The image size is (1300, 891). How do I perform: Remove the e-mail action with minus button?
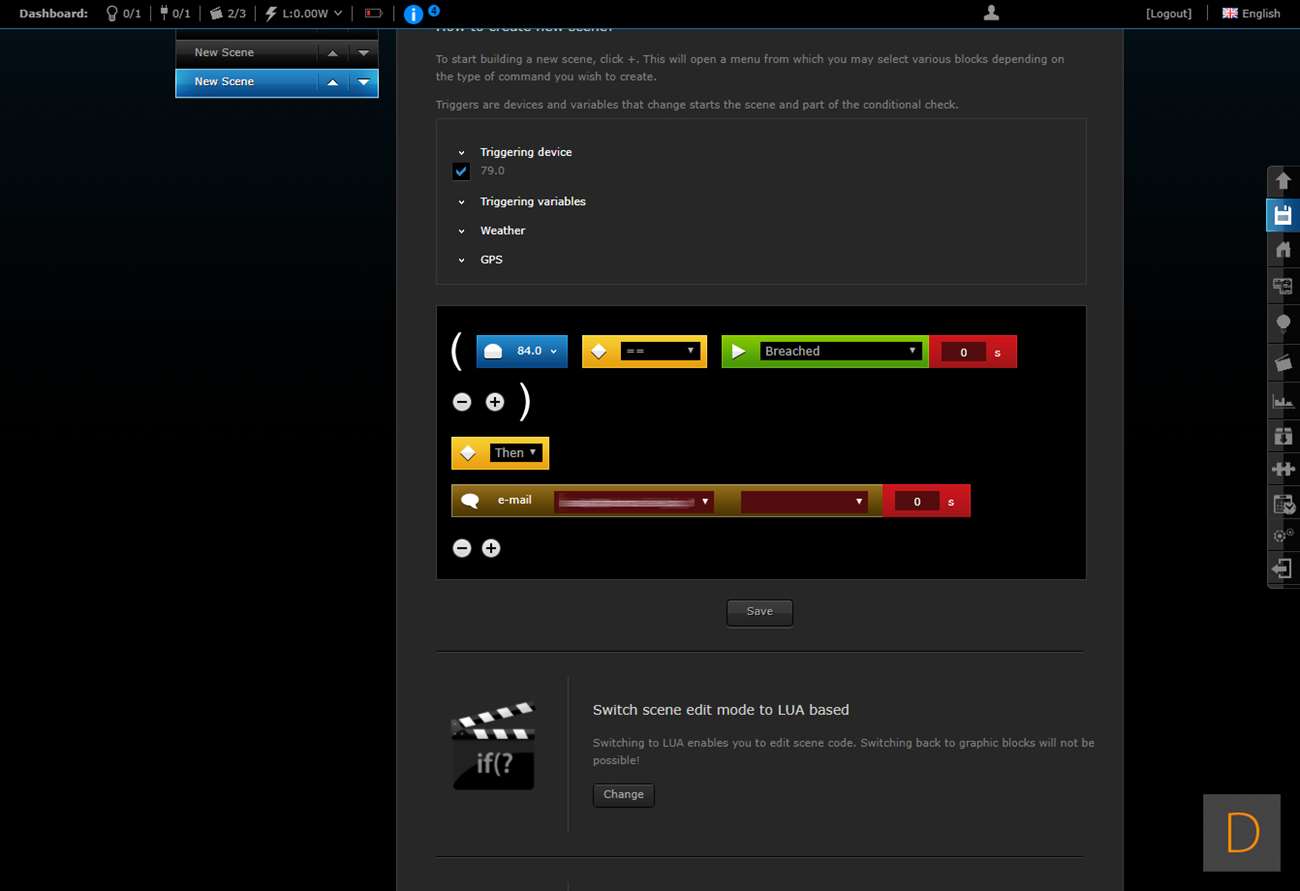coord(461,548)
